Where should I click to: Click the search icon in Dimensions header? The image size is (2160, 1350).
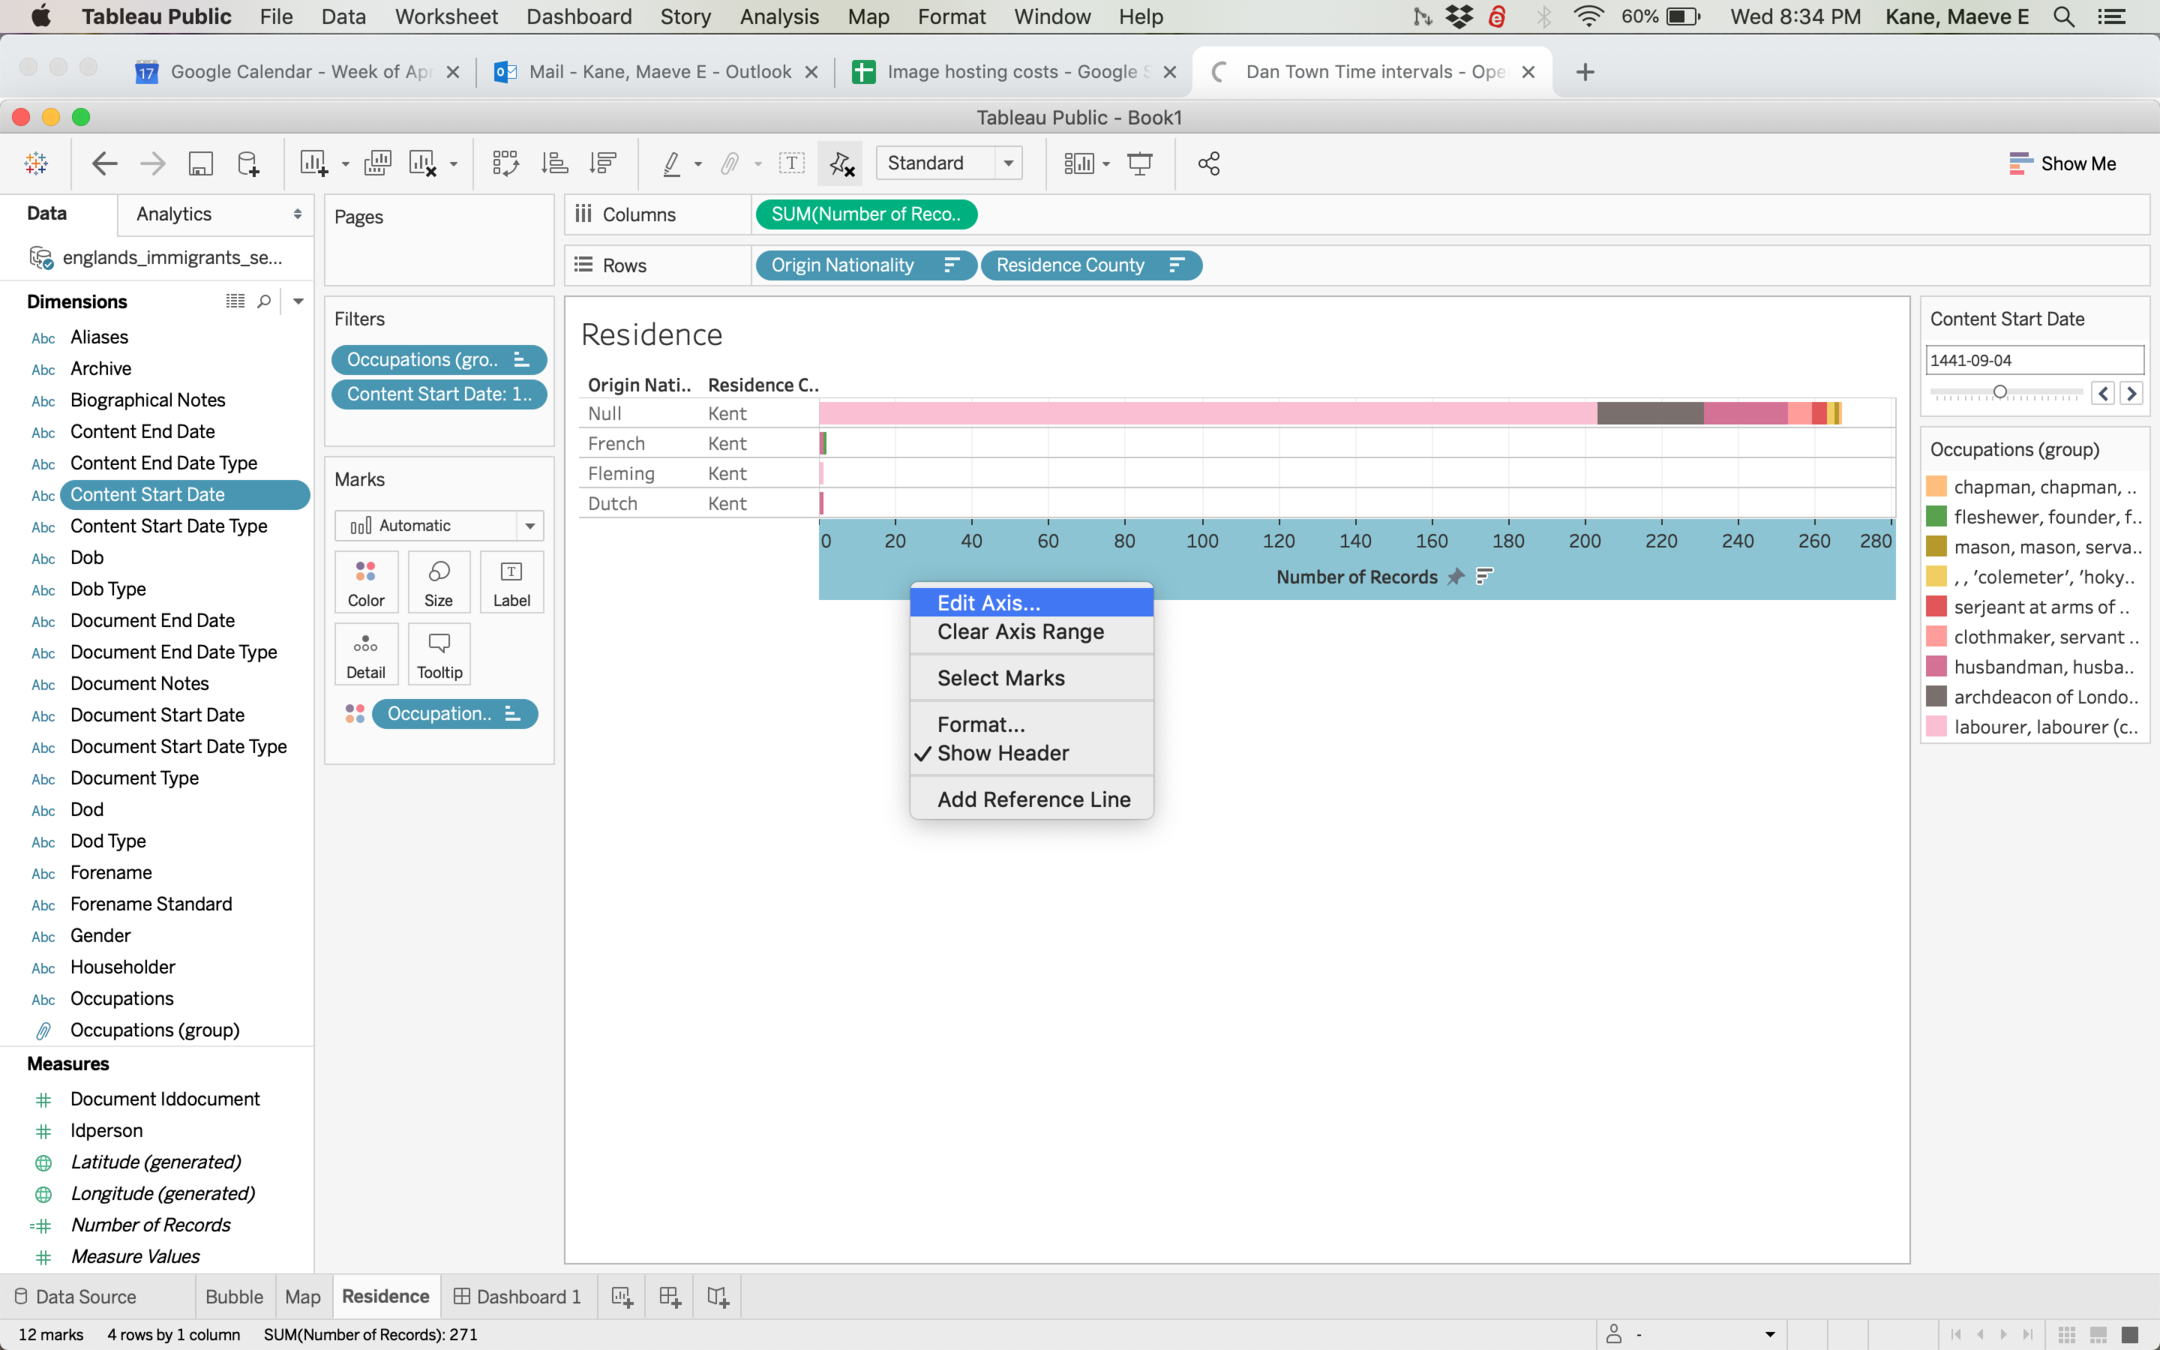(x=264, y=301)
